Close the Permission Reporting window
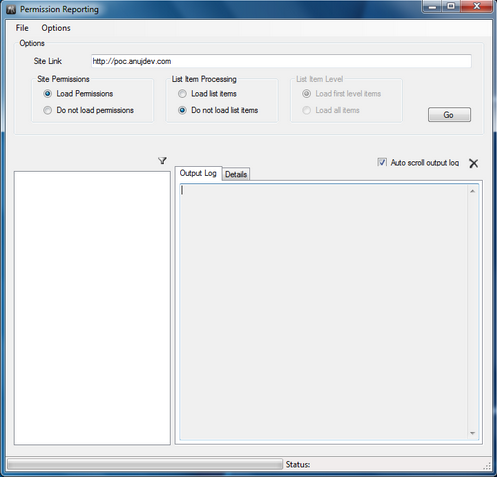 477,6
